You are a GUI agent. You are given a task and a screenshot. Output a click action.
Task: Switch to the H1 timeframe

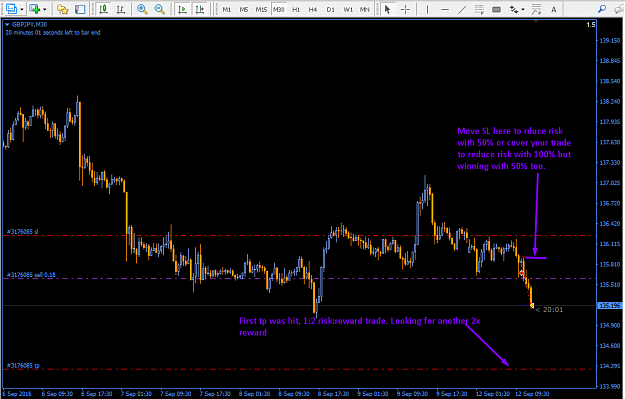[x=296, y=9]
